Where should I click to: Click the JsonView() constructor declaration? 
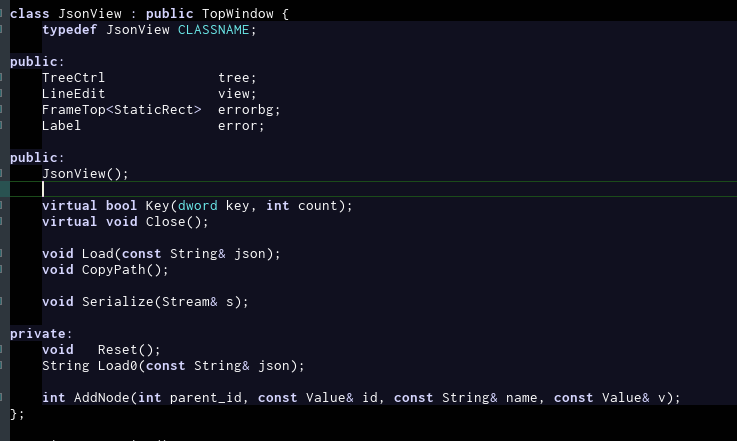pos(85,174)
